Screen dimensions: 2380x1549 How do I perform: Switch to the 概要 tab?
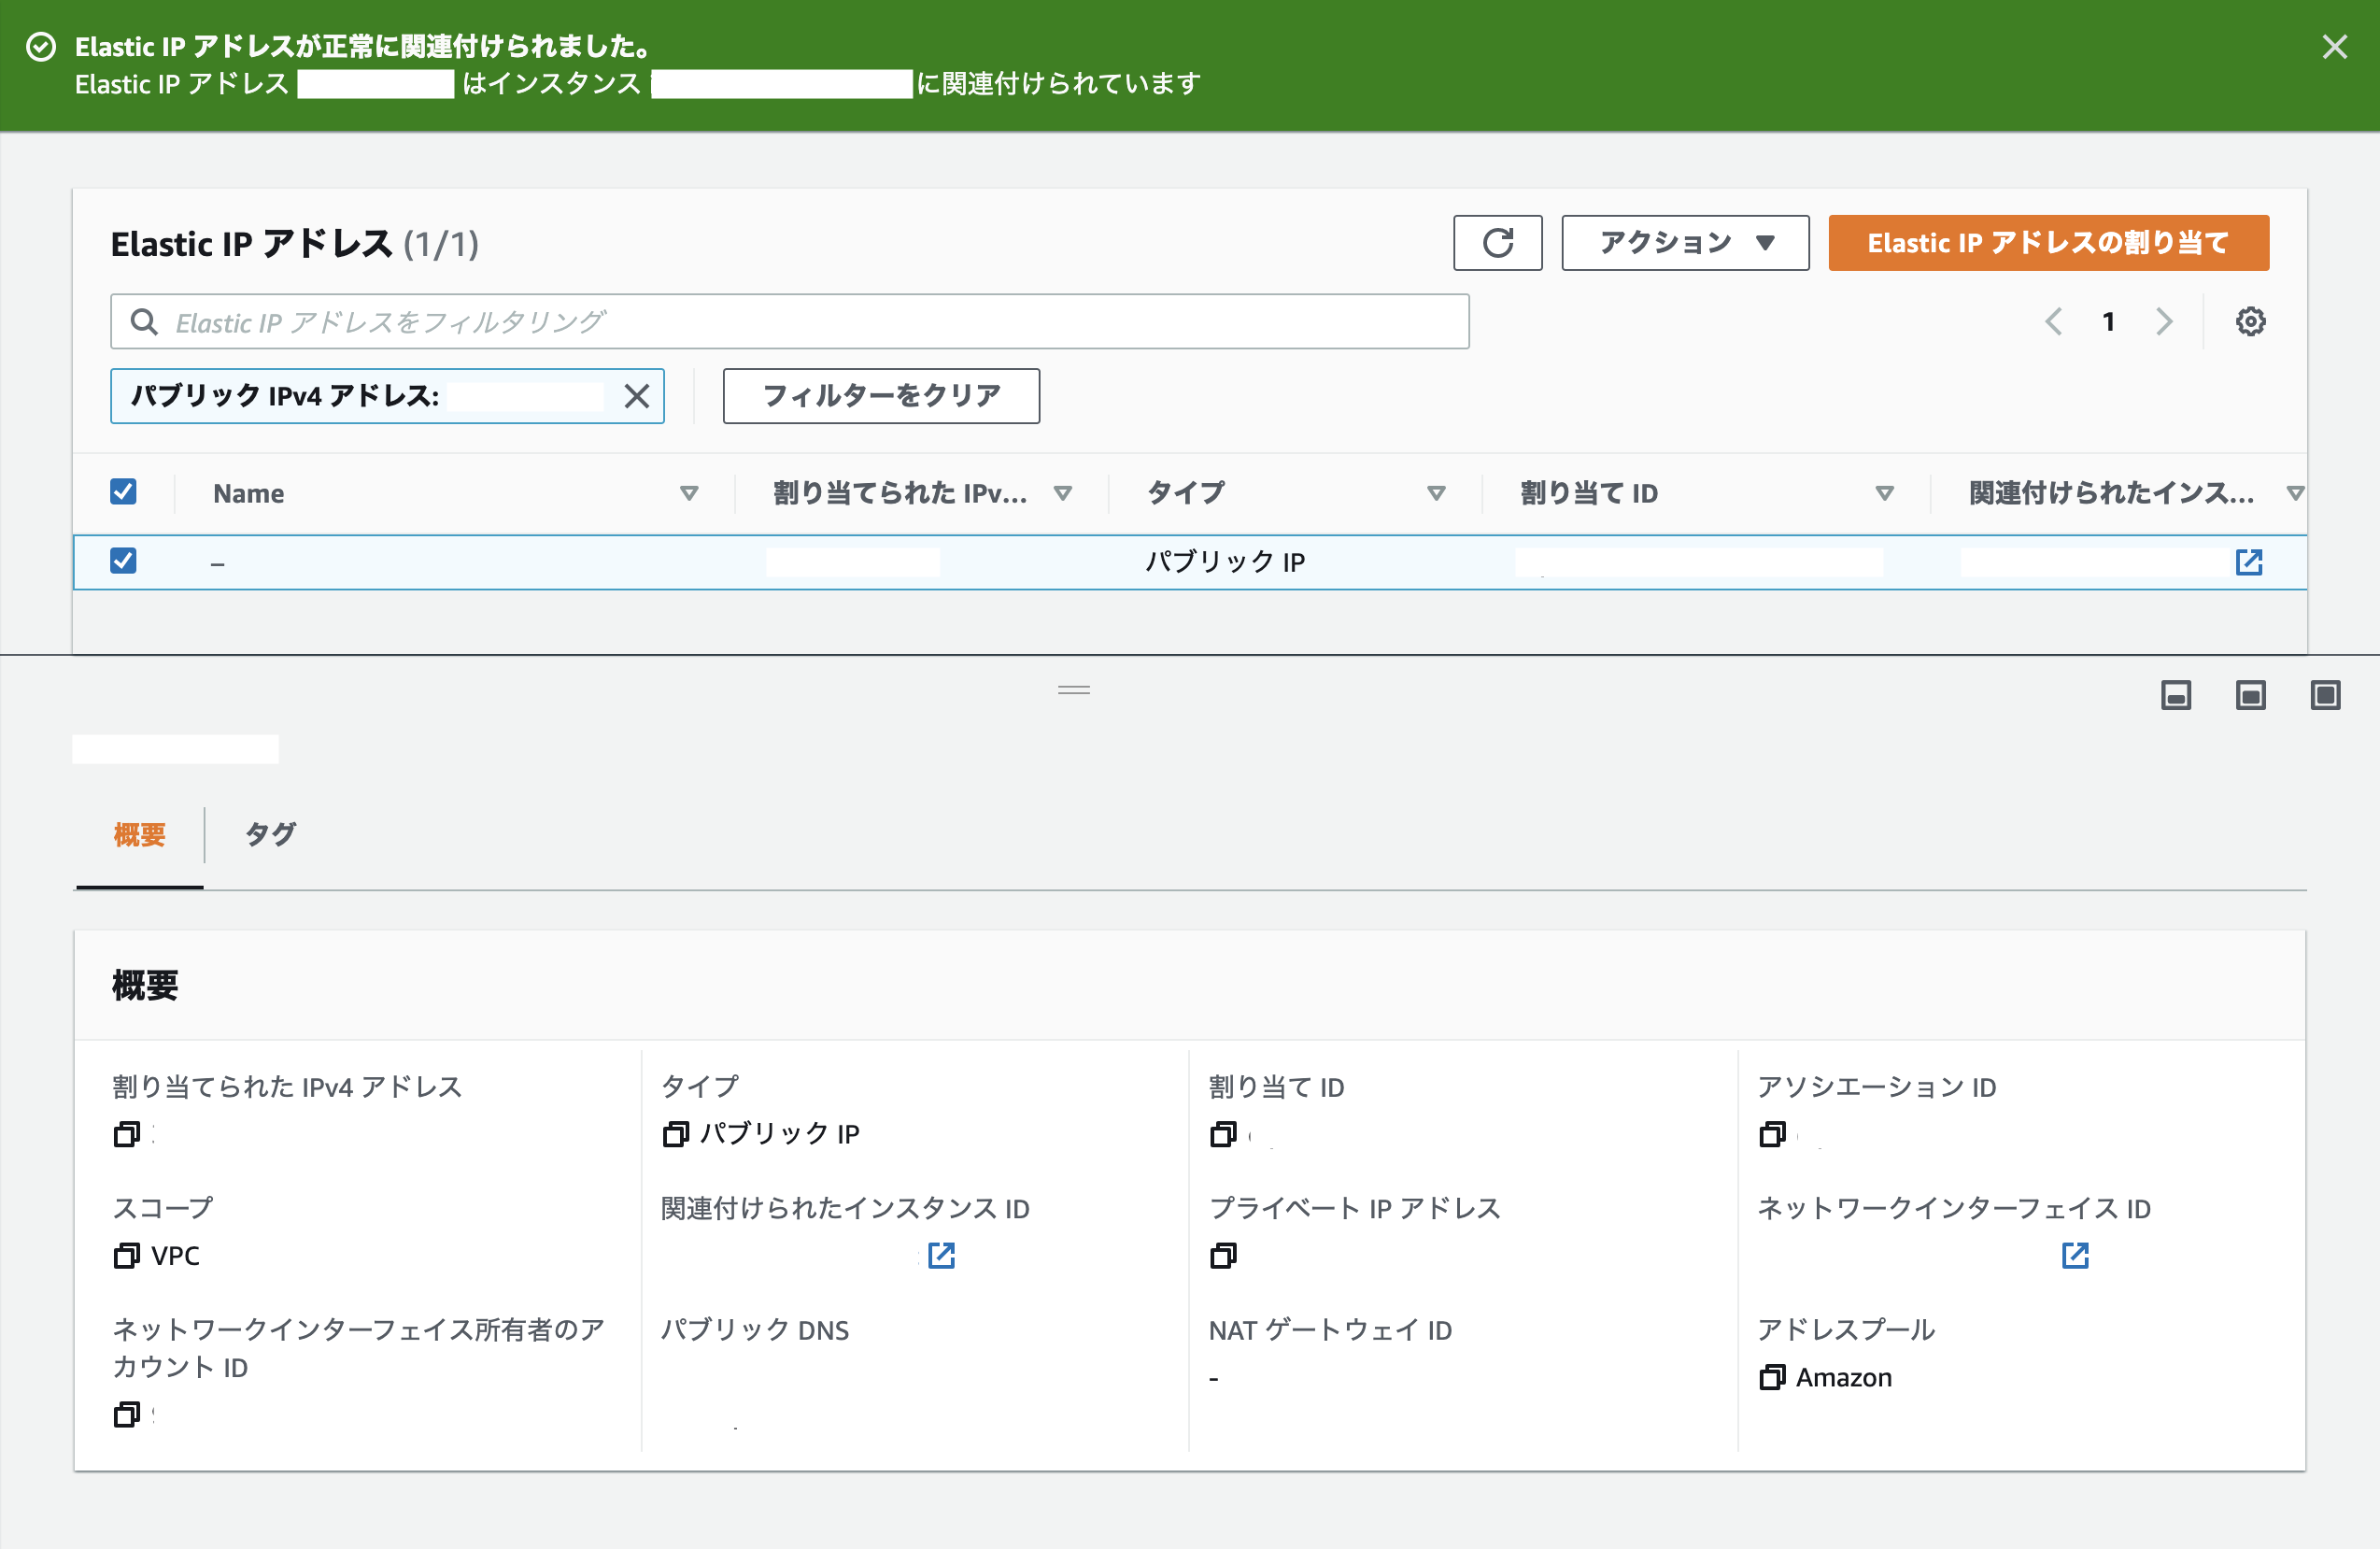[139, 835]
